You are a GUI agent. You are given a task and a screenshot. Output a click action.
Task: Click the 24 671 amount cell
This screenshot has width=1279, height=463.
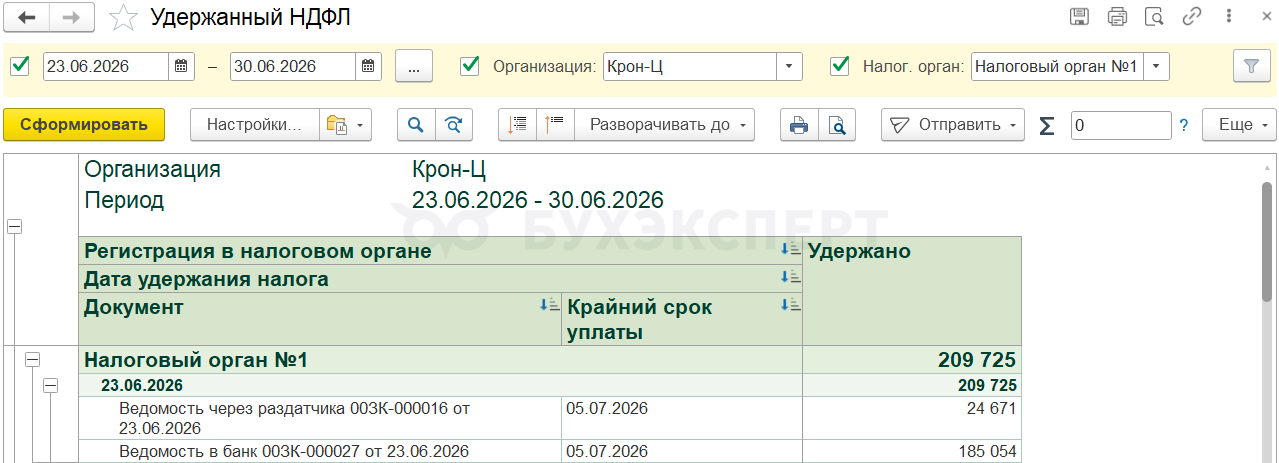(912, 418)
